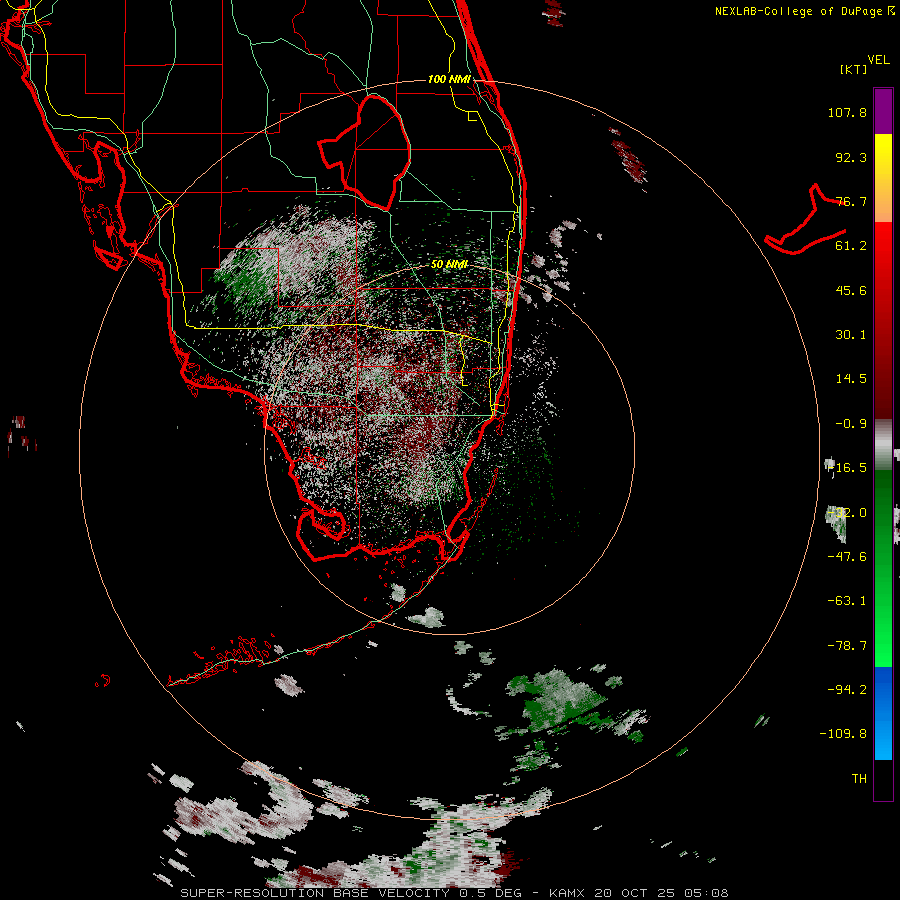This screenshot has height=900, width=900.
Task: Click the Super-Resolution Base Velocity caption
Action: 454,893
